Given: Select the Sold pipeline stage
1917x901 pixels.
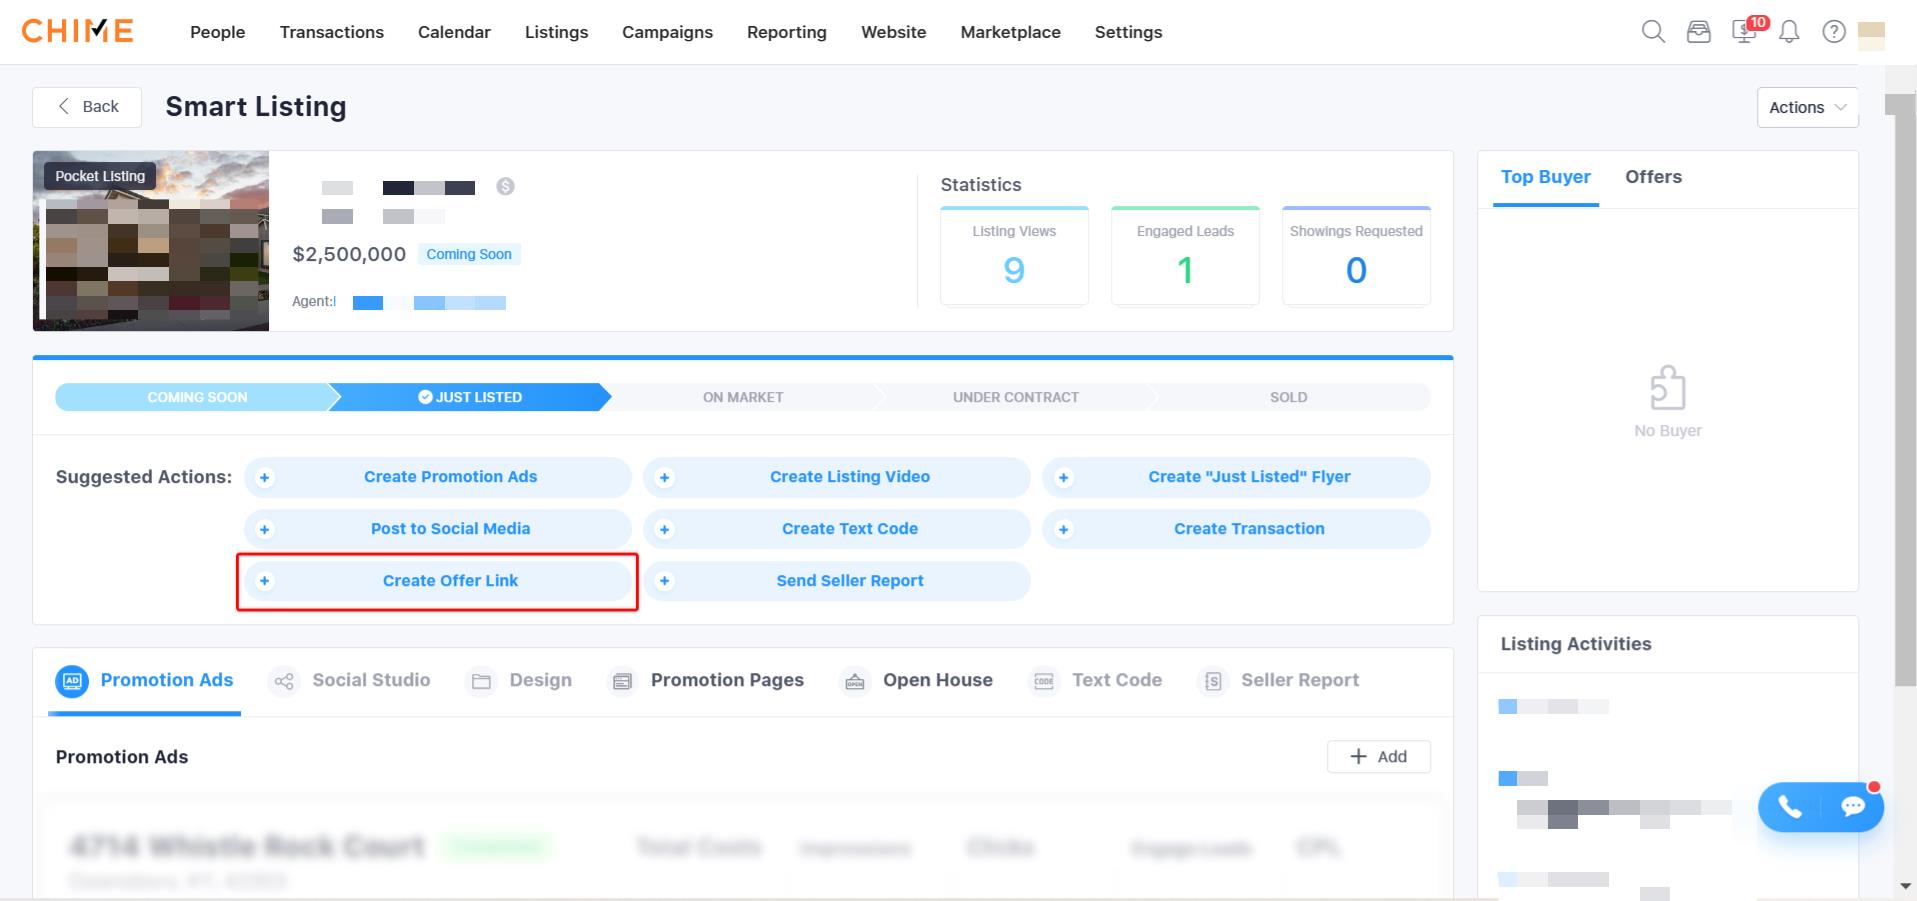Looking at the screenshot, I should tap(1288, 397).
